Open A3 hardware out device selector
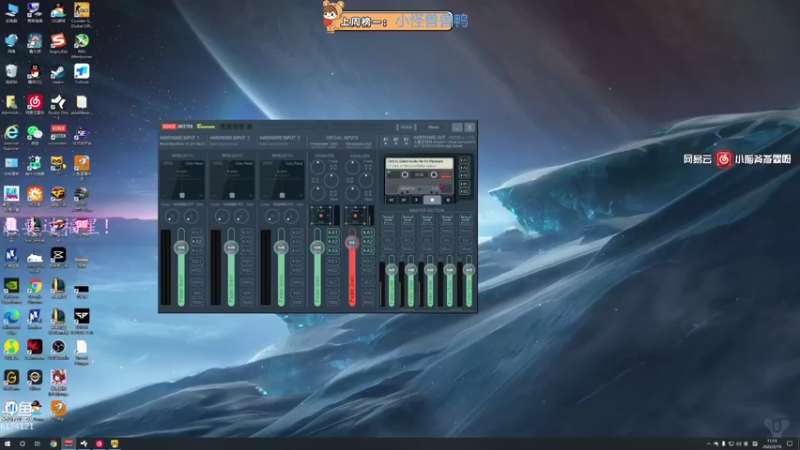The height and width of the screenshot is (450, 800). pos(406,140)
